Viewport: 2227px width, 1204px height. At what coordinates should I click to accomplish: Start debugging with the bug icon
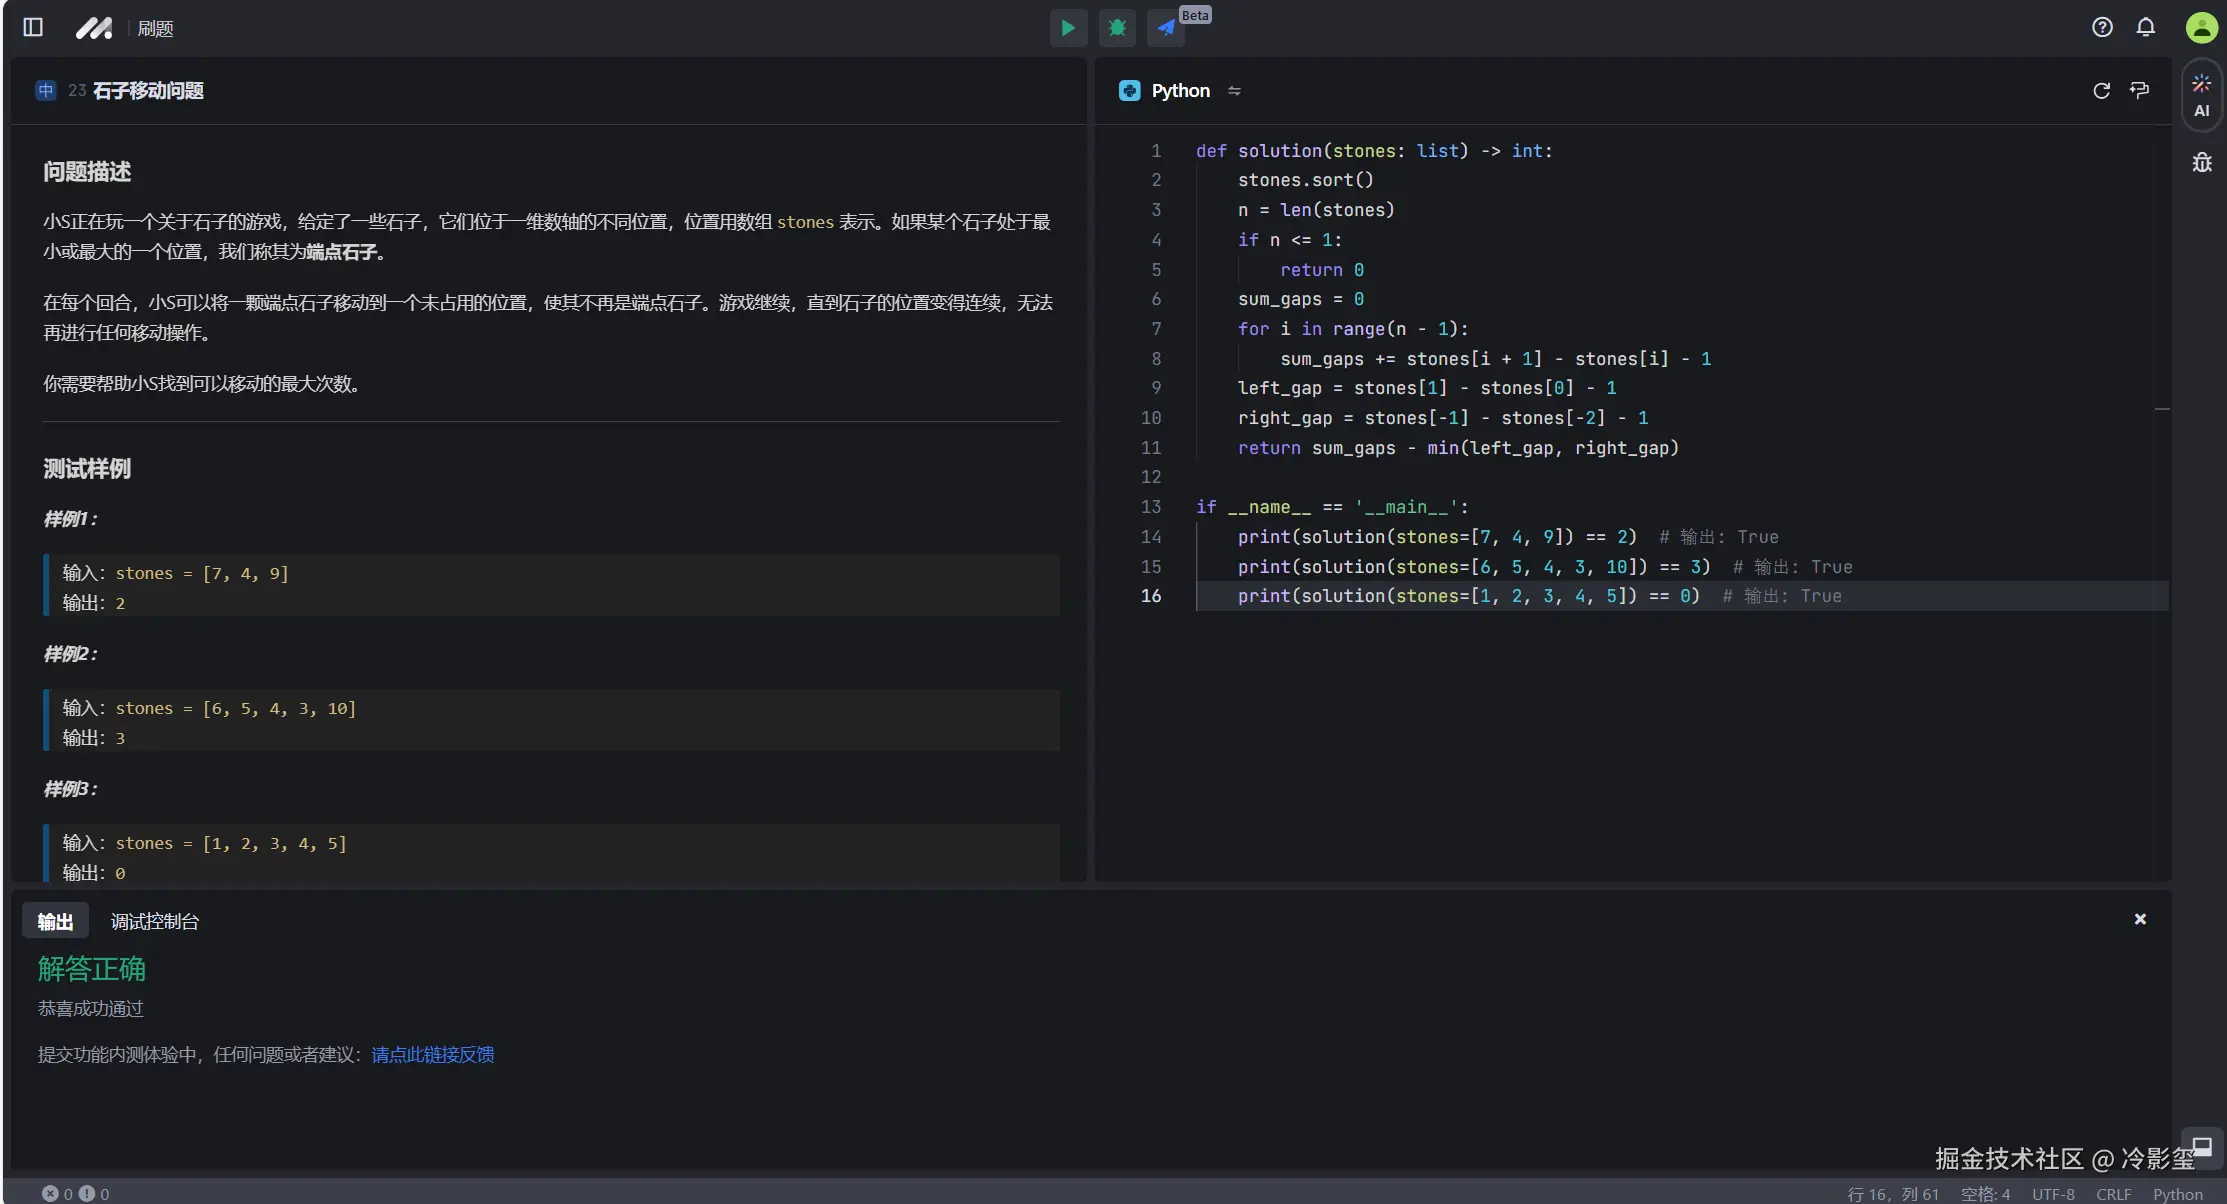point(1117,28)
